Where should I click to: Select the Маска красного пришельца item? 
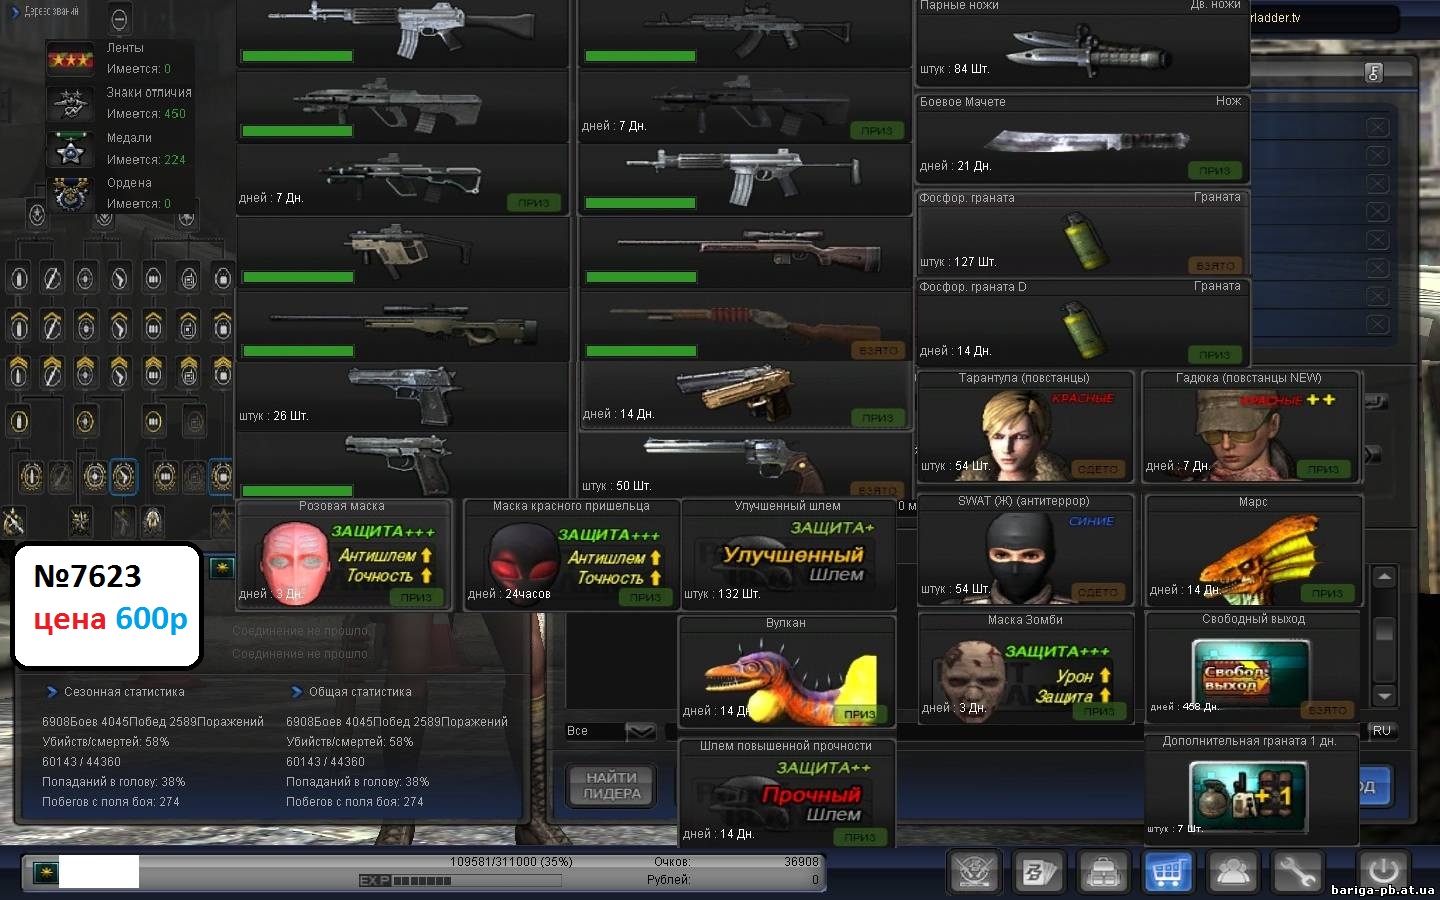tap(571, 554)
